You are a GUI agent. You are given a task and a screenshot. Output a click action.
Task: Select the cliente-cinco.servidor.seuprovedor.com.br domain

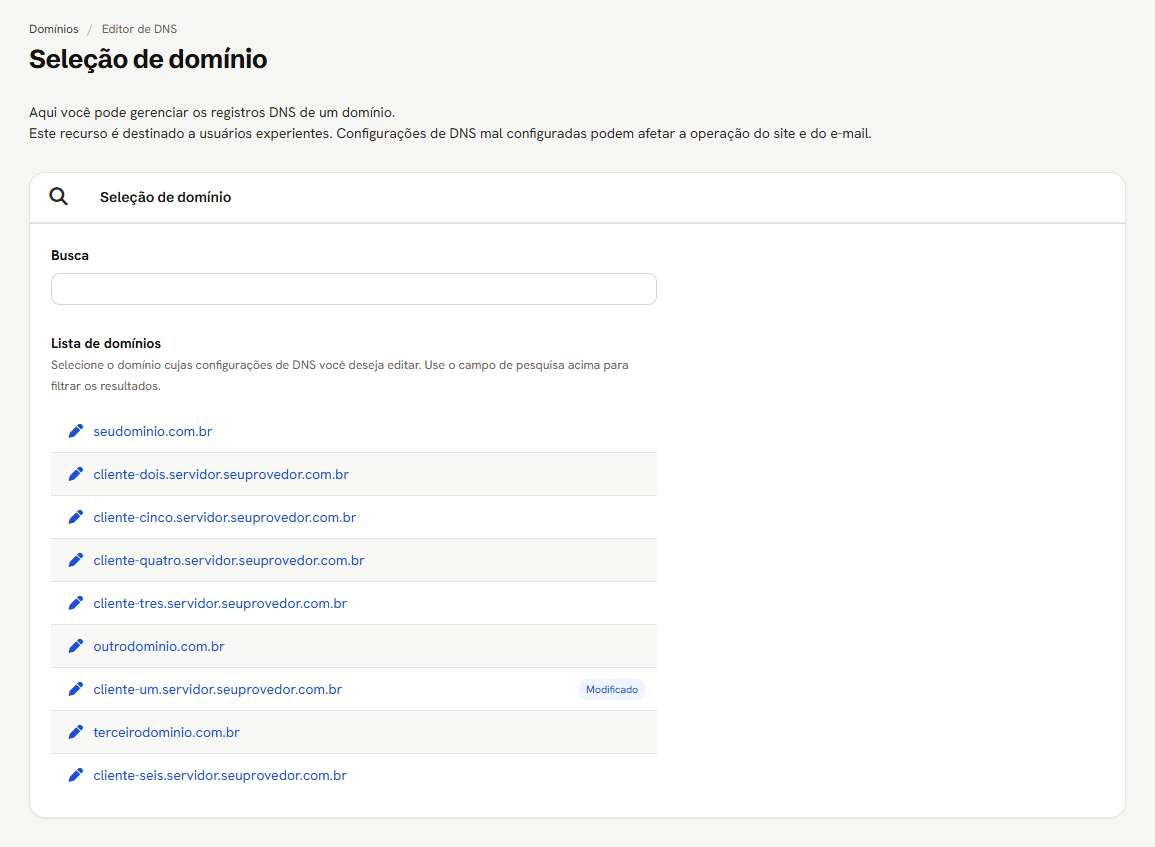point(225,517)
